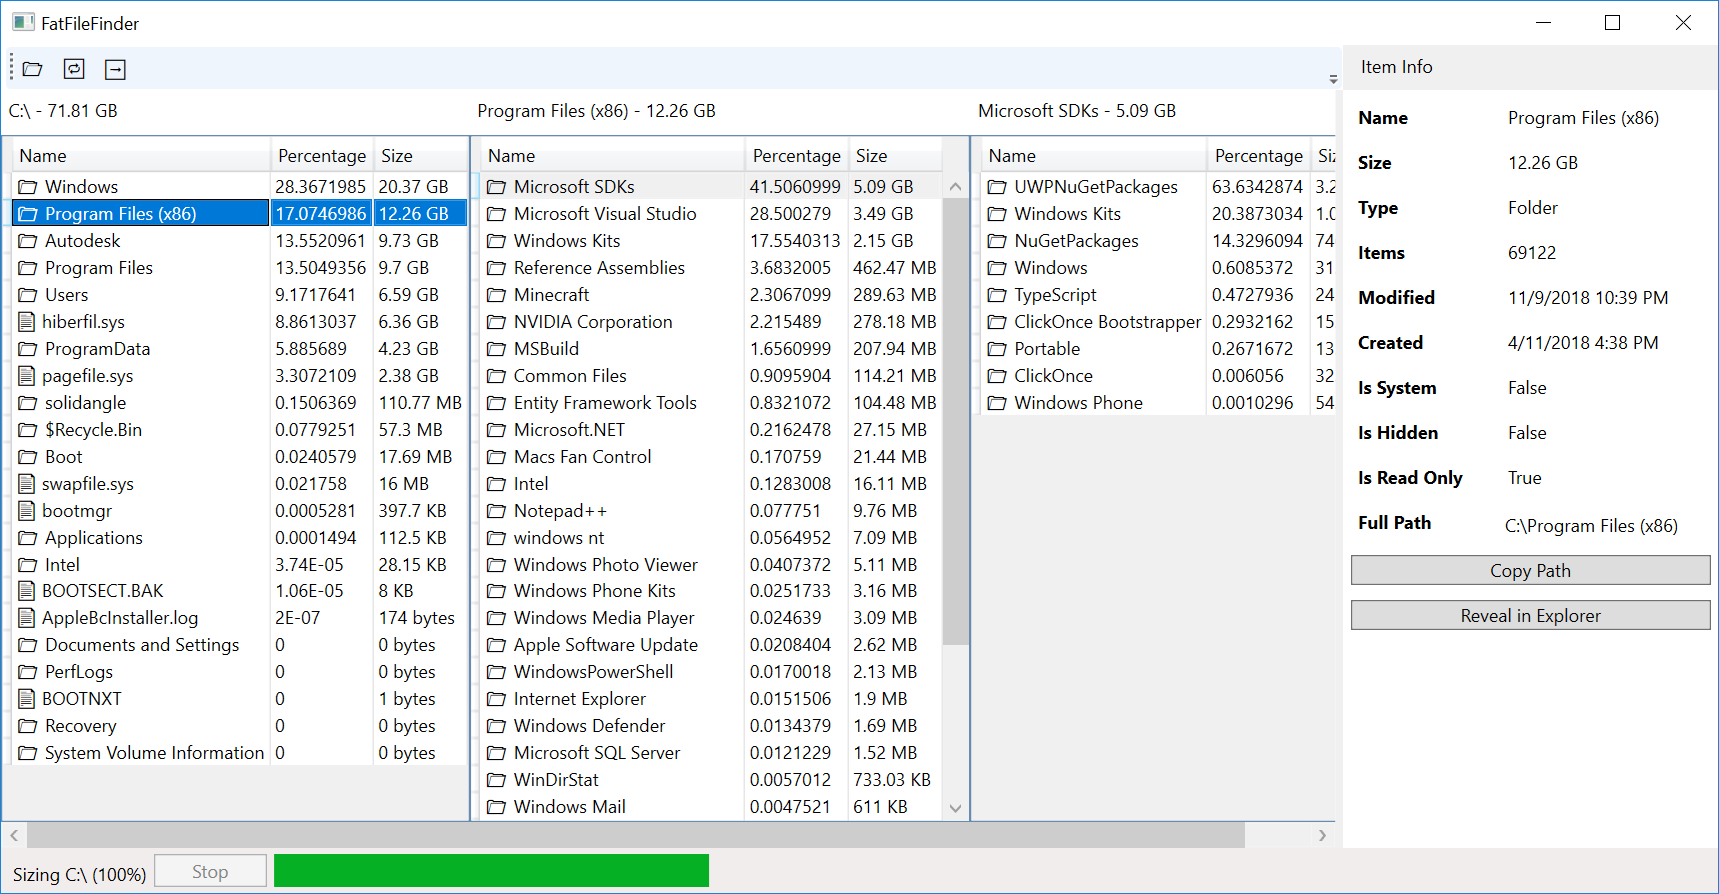Click the open folder toolbar icon

tap(33, 69)
